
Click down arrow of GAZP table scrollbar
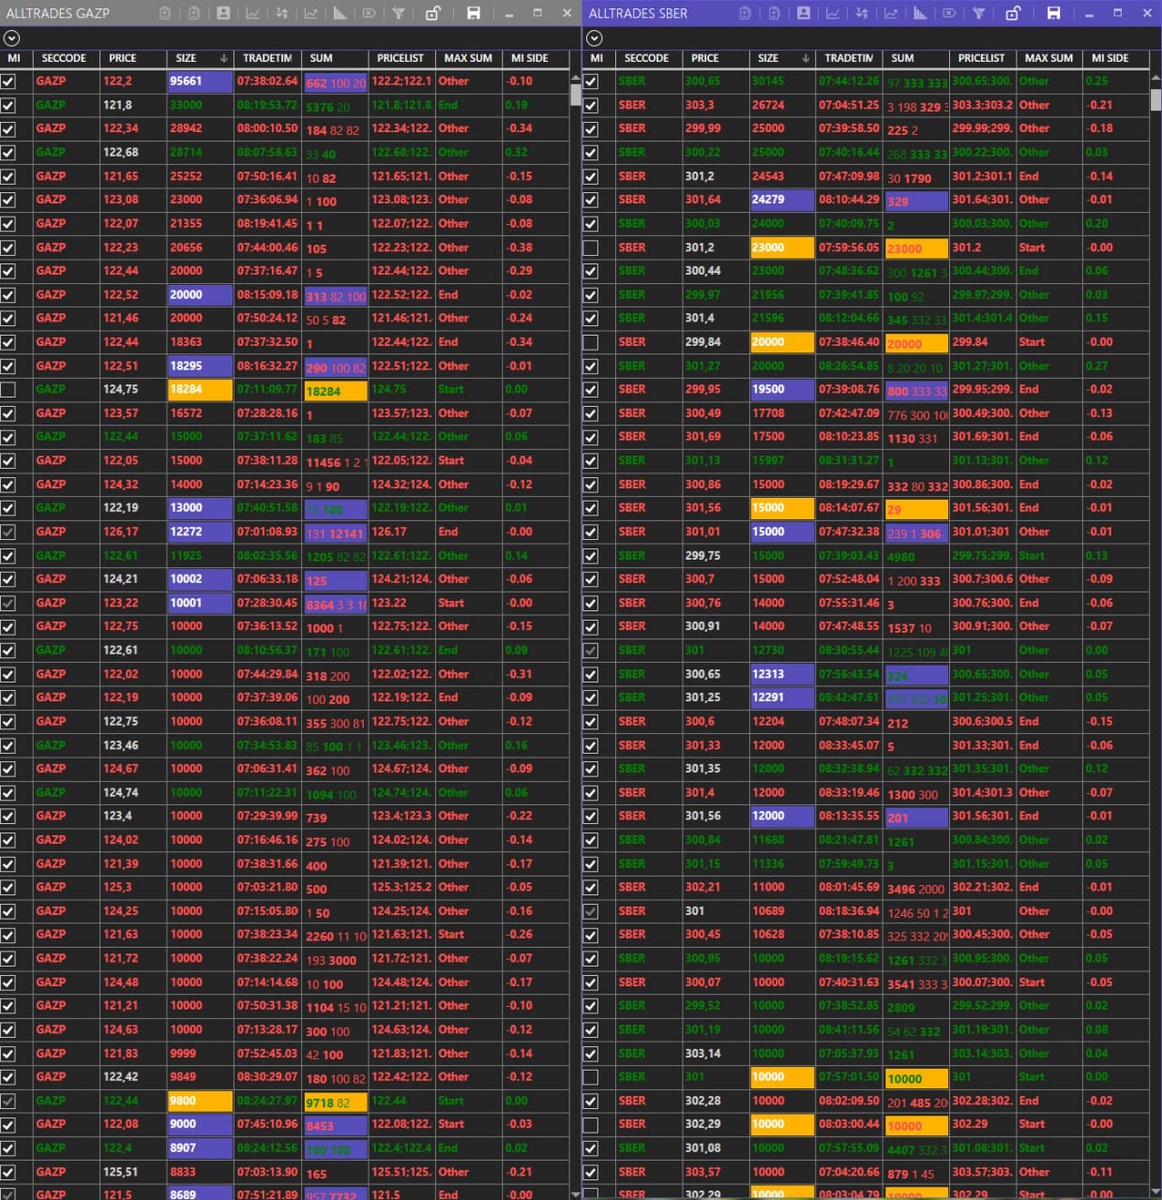tap(575, 1193)
